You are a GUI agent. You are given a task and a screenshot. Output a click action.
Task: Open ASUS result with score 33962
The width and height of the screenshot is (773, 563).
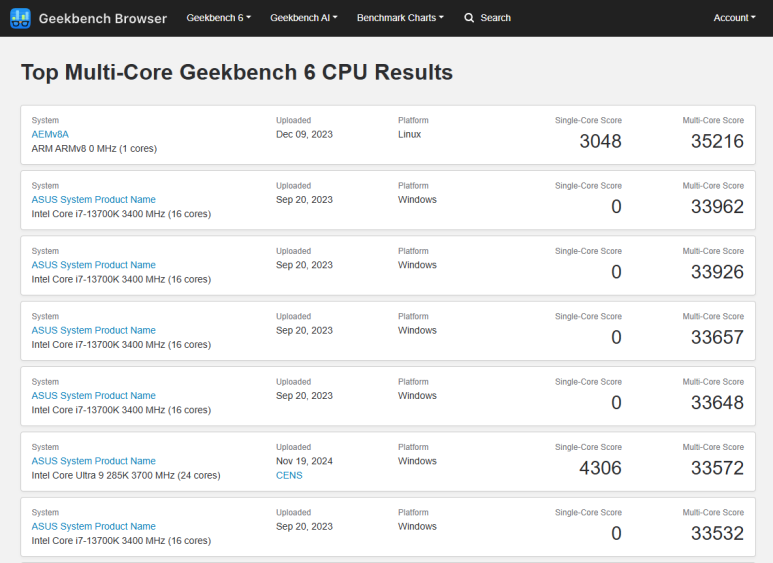94,200
